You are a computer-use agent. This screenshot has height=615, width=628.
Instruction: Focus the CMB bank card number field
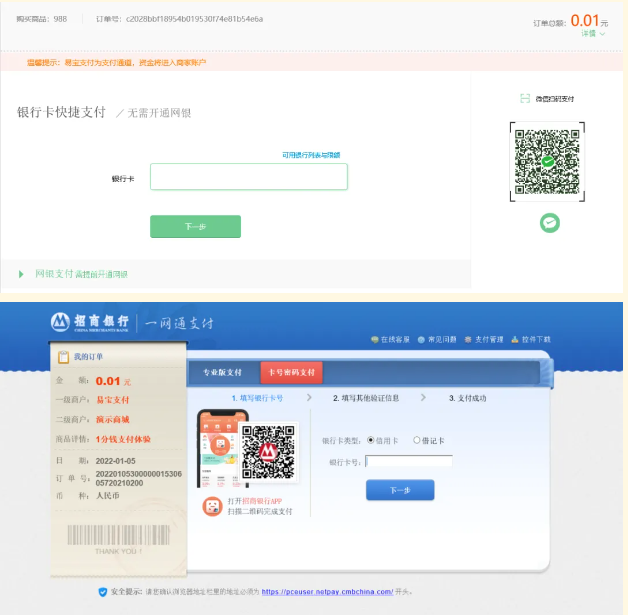point(409,461)
